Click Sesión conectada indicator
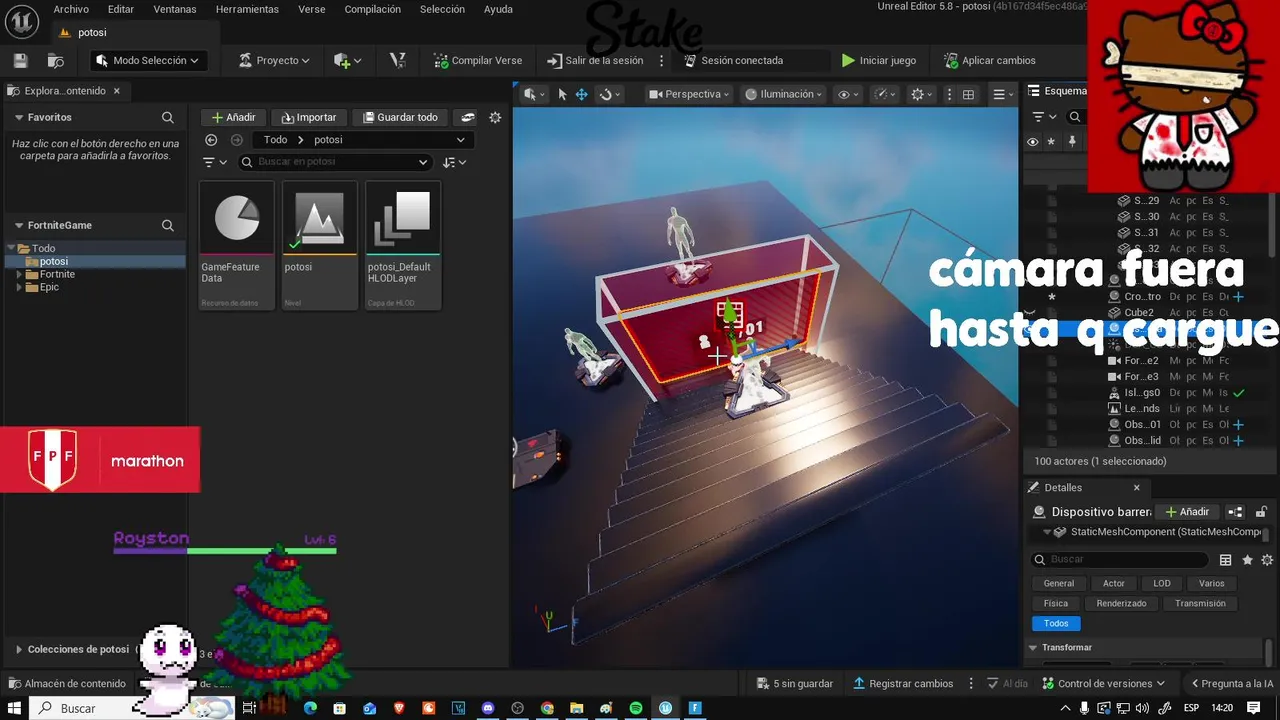This screenshot has width=1280, height=720. 734,60
